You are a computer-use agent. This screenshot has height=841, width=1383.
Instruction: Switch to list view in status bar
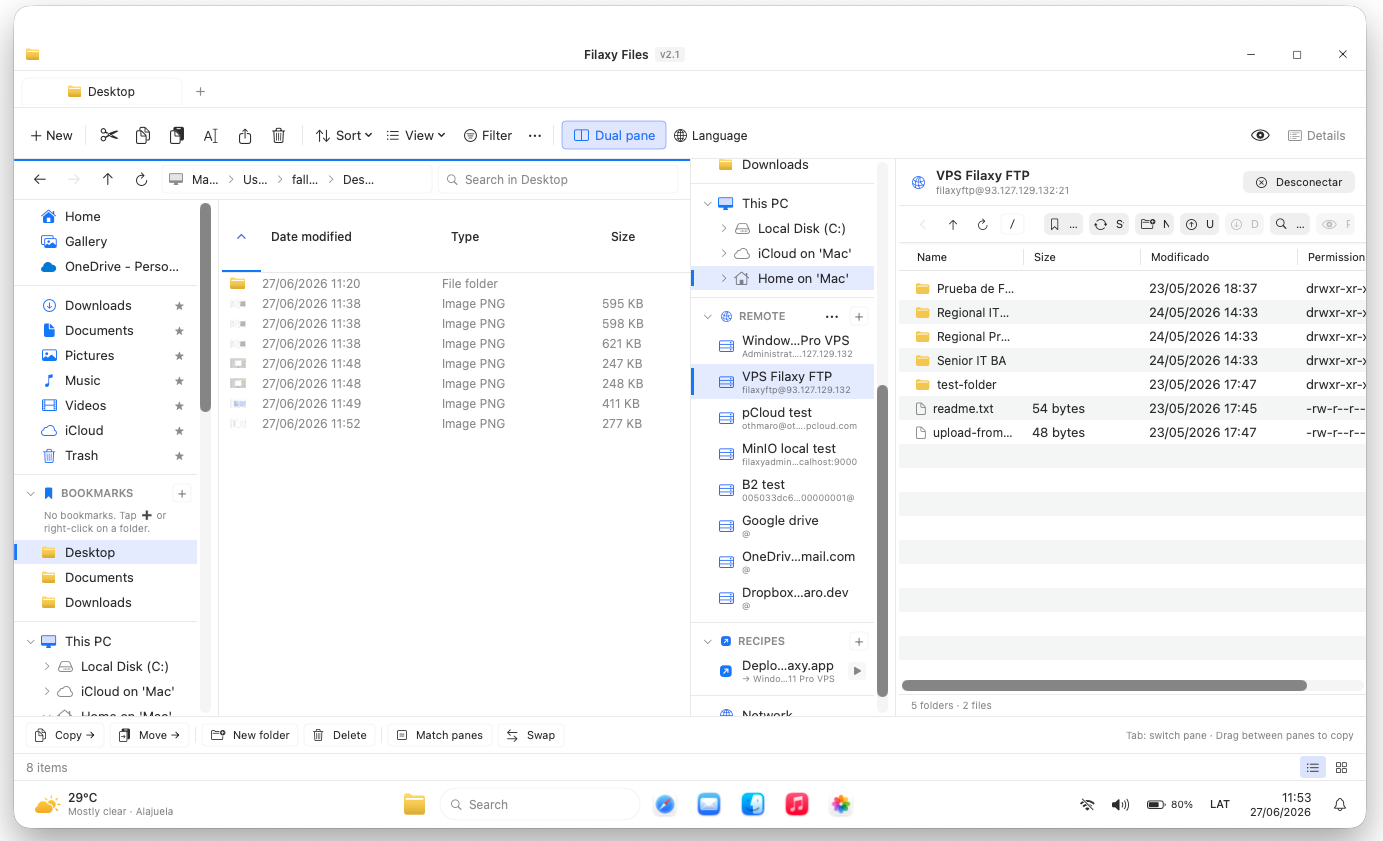[1313, 768]
